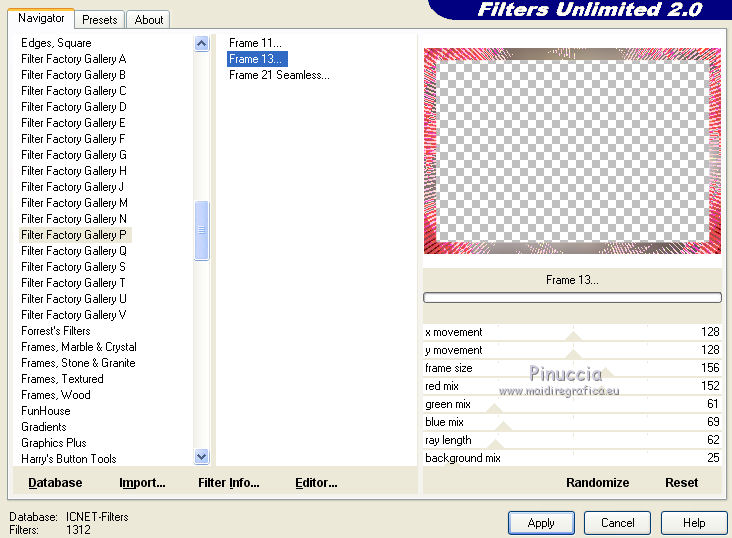Switch to the Navigator tab
Screen dimensions: 732x538
(x=41, y=18)
